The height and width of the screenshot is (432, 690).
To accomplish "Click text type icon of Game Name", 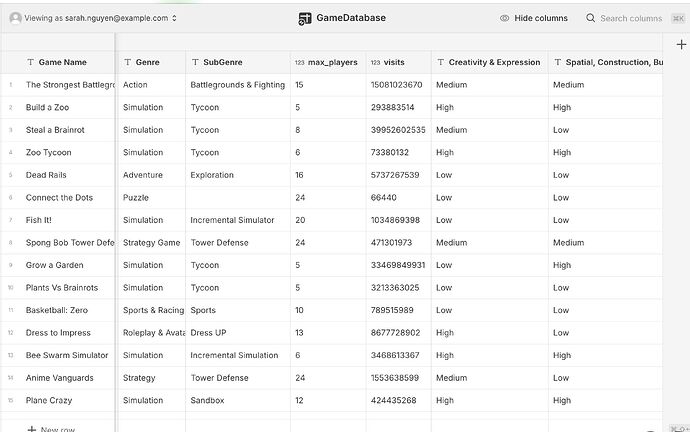I will point(30,62).
